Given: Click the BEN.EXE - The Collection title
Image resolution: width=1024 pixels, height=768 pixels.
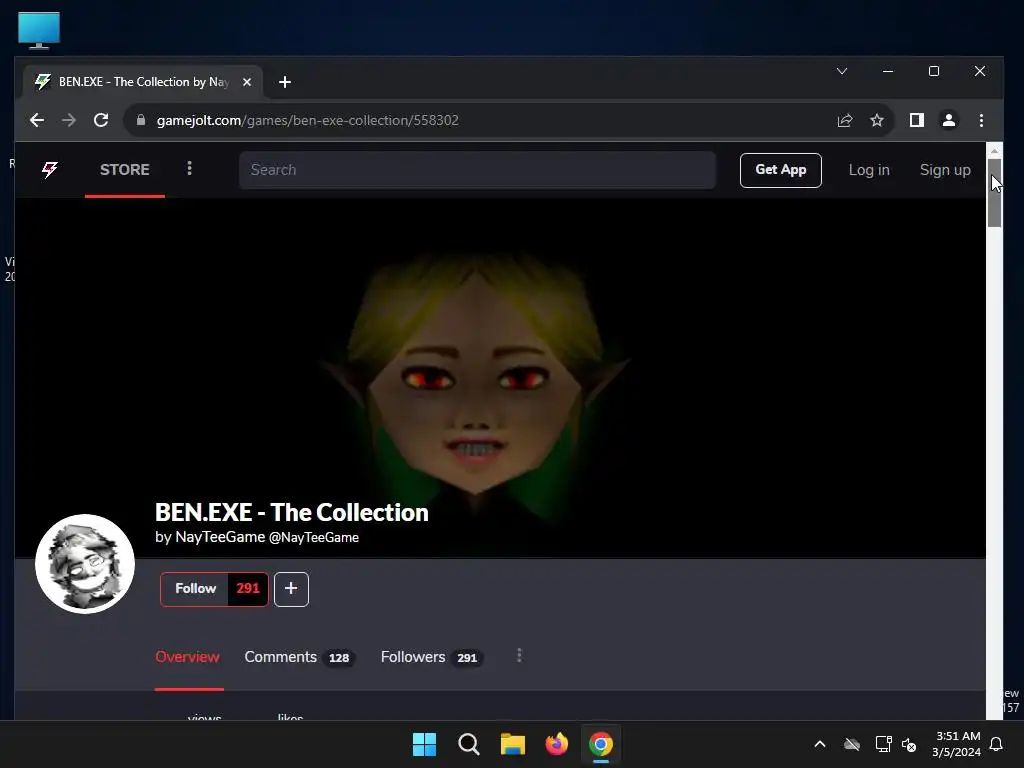Looking at the screenshot, I should click(x=292, y=513).
